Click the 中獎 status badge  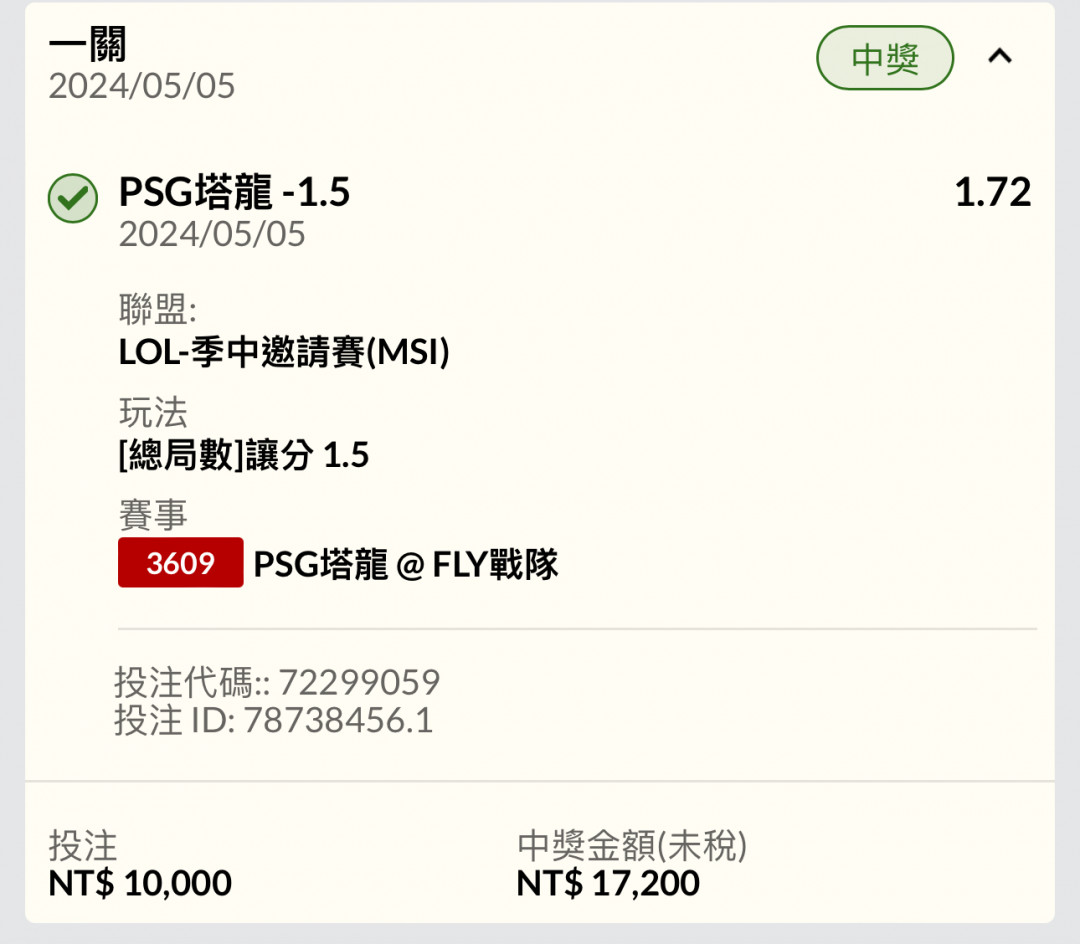(885, 58)
